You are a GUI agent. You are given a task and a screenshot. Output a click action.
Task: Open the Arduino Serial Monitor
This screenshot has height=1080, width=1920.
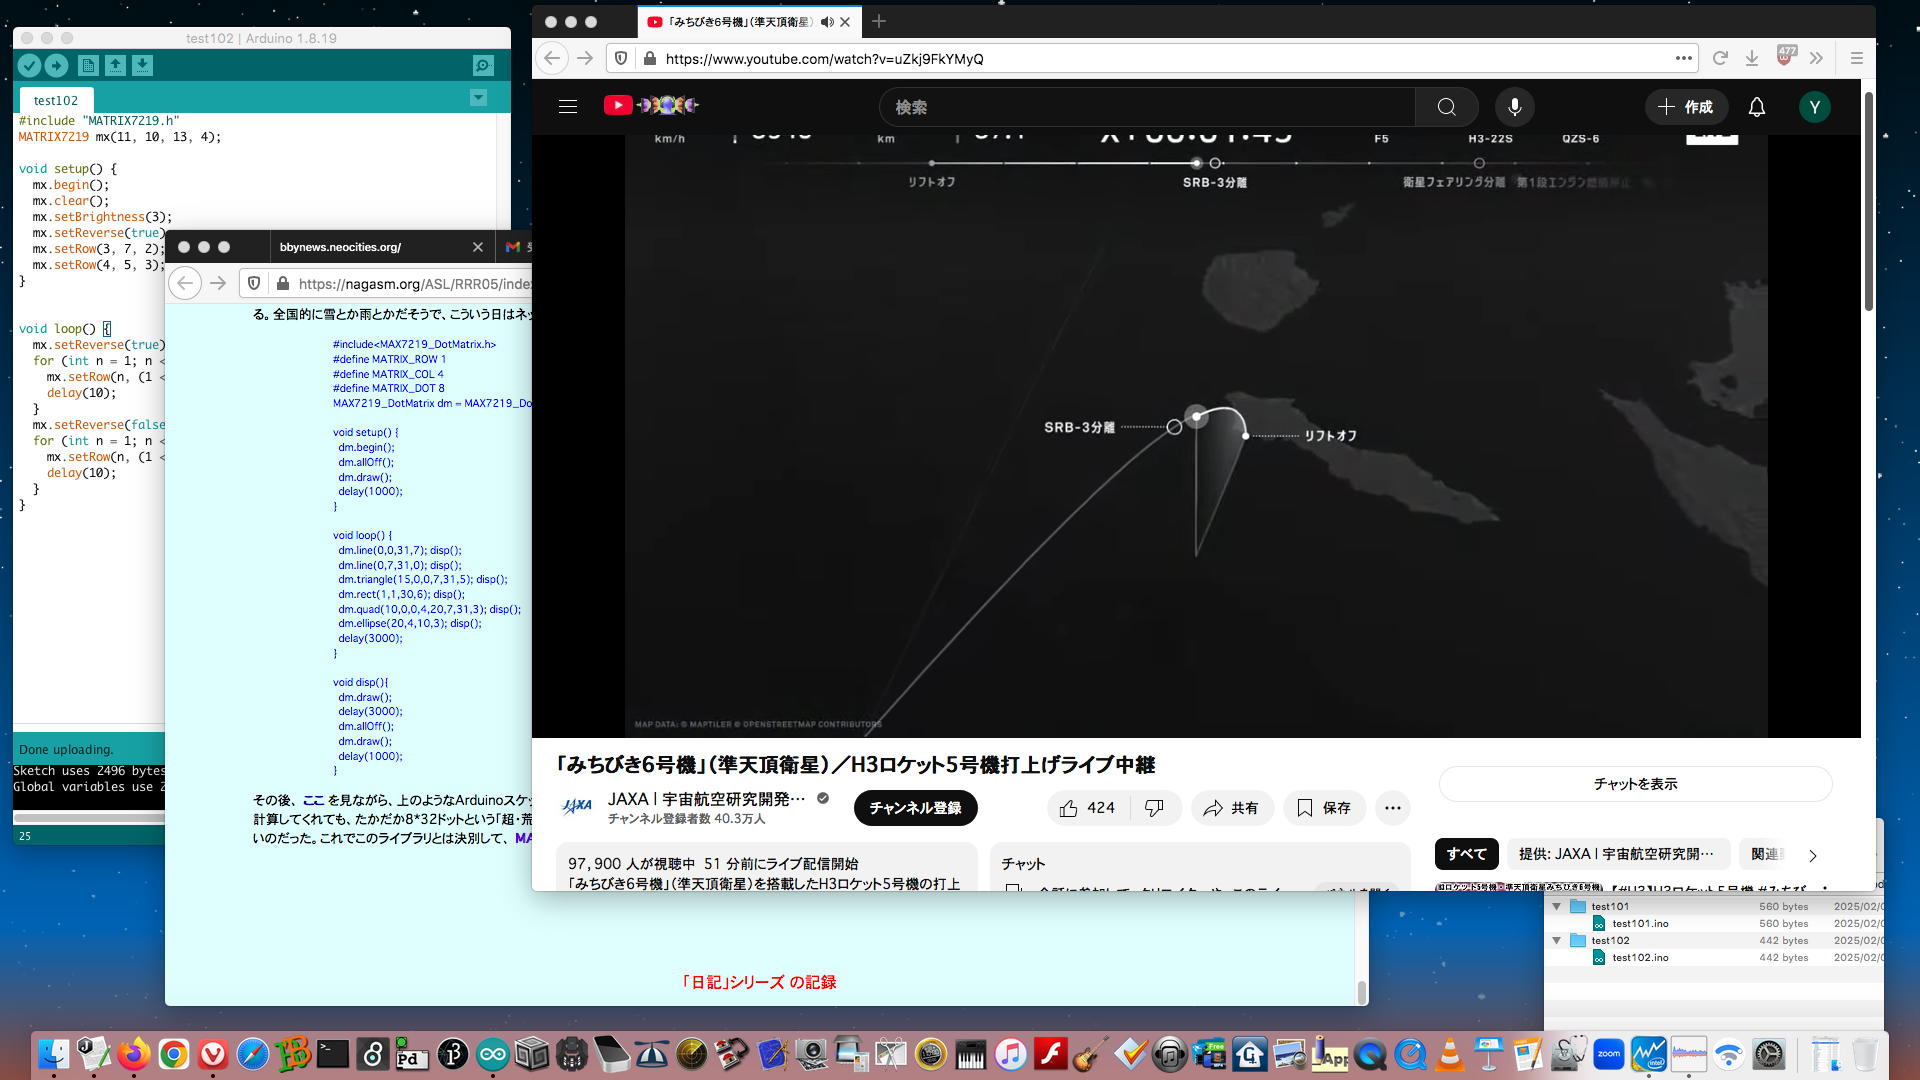(x=483, y=66)
